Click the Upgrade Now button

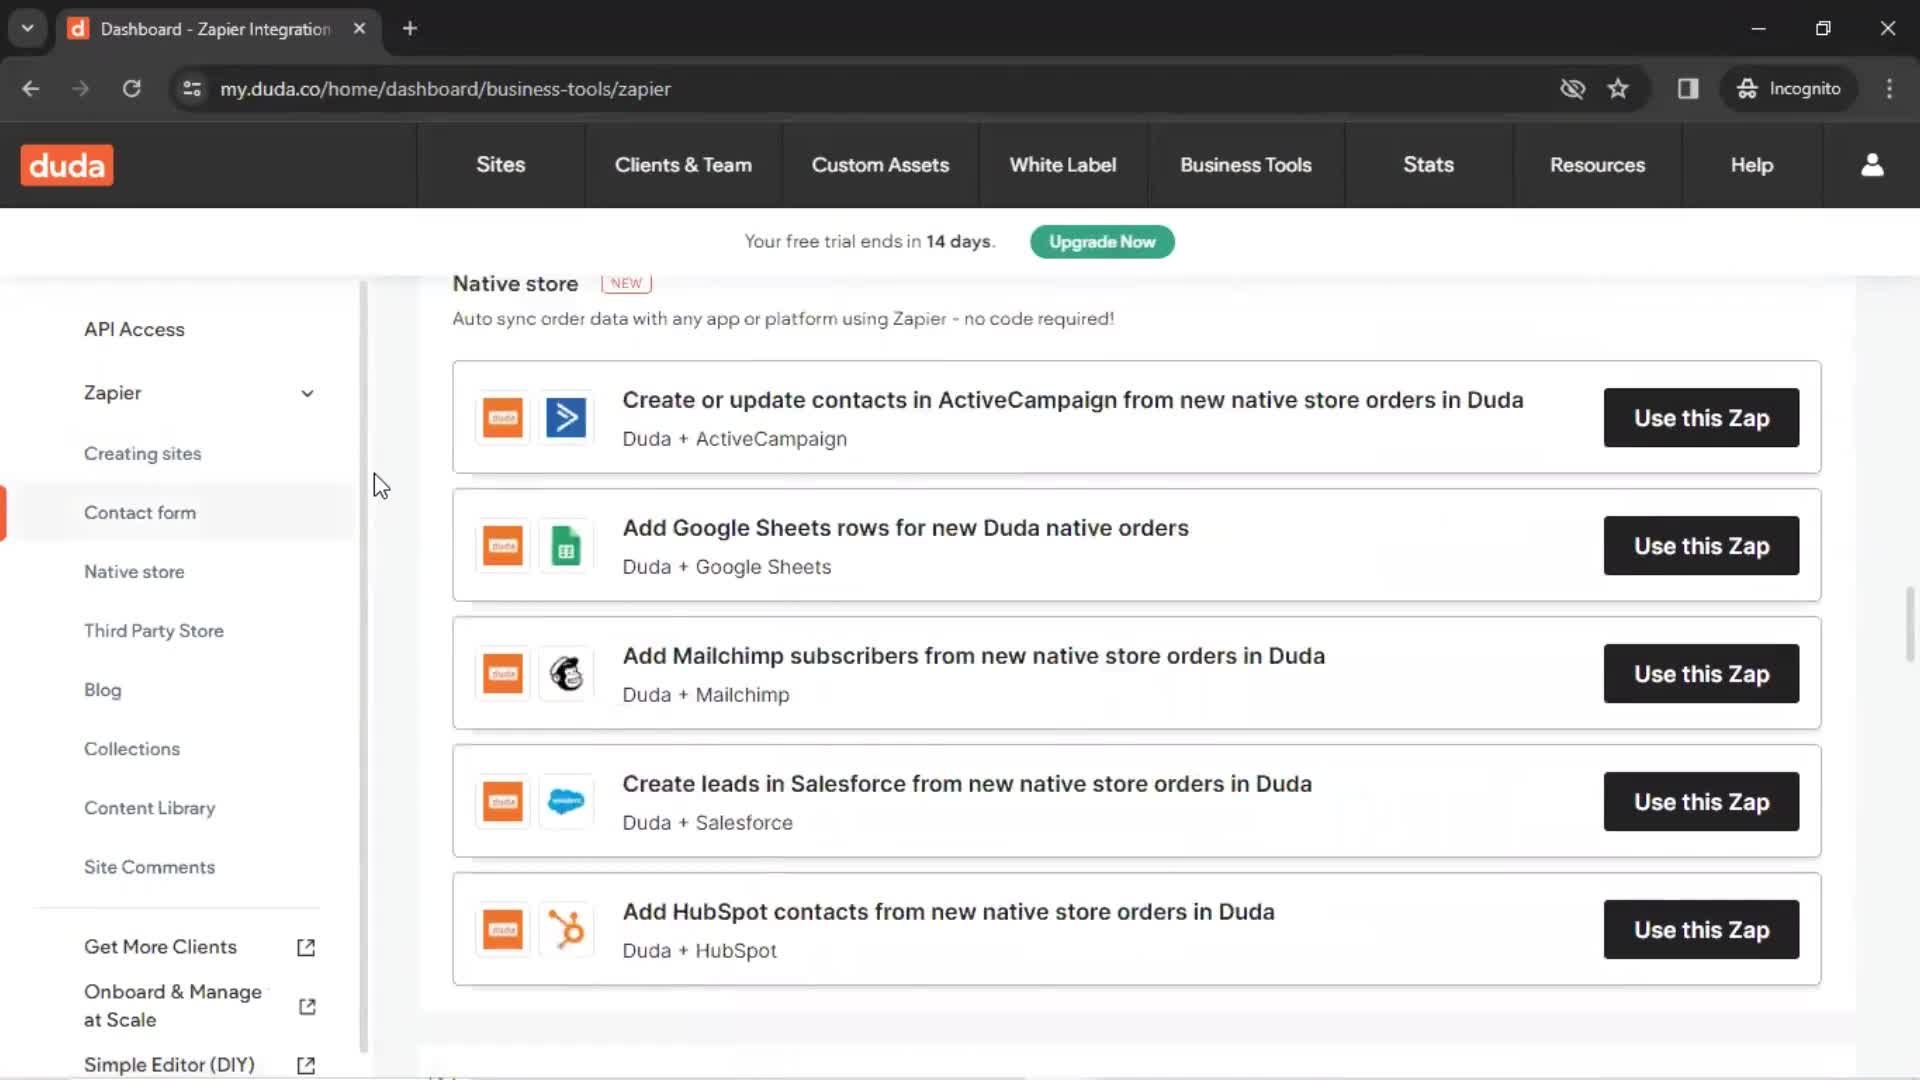point(1102,242)
